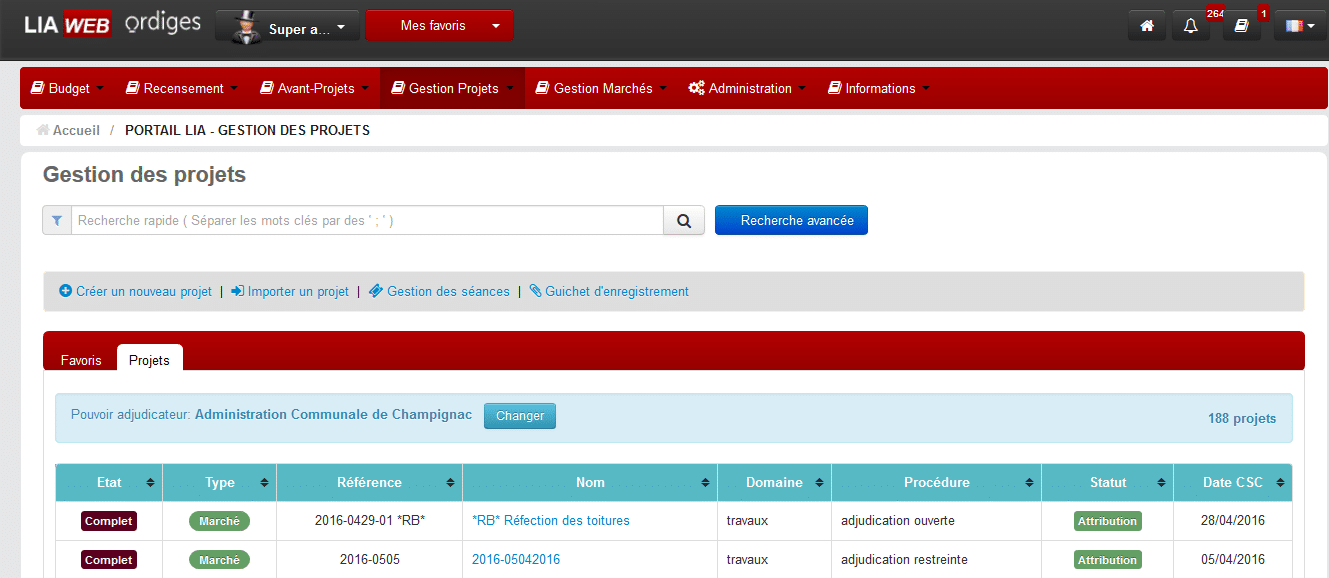Click the Recherche avancée button
Viewport: 1329px width, 578px height.
click(791, 220)
